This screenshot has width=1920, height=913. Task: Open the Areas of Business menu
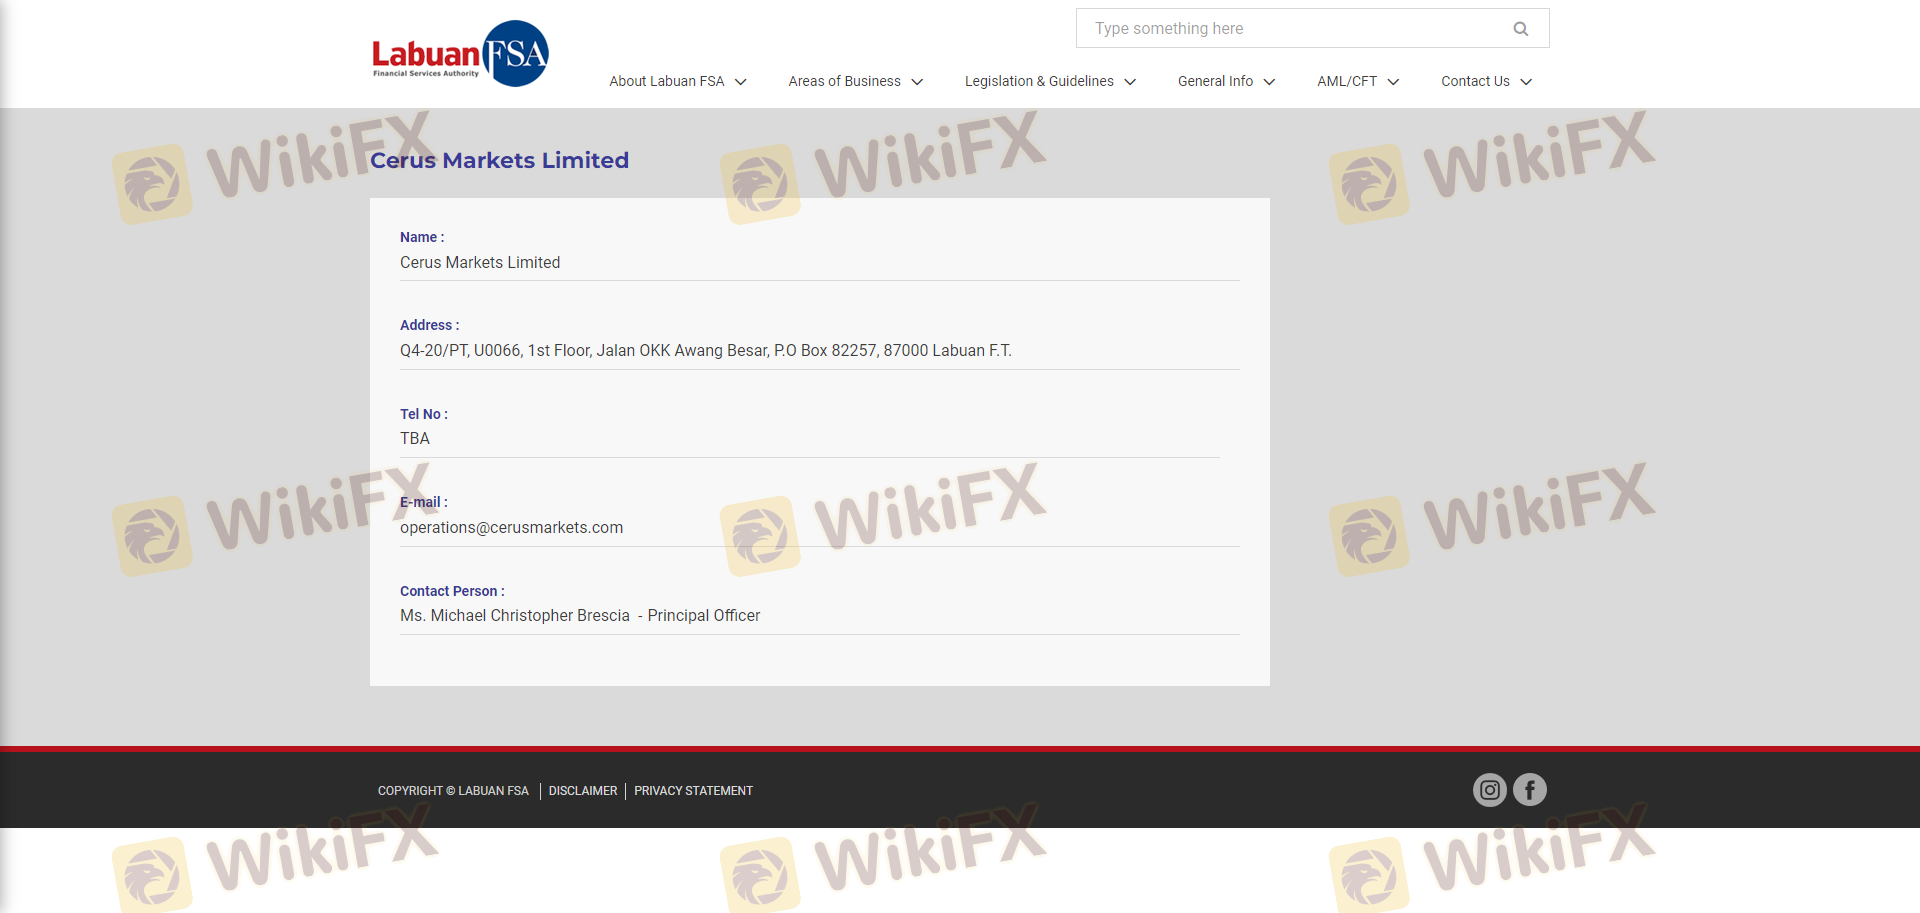pos(845,81)
